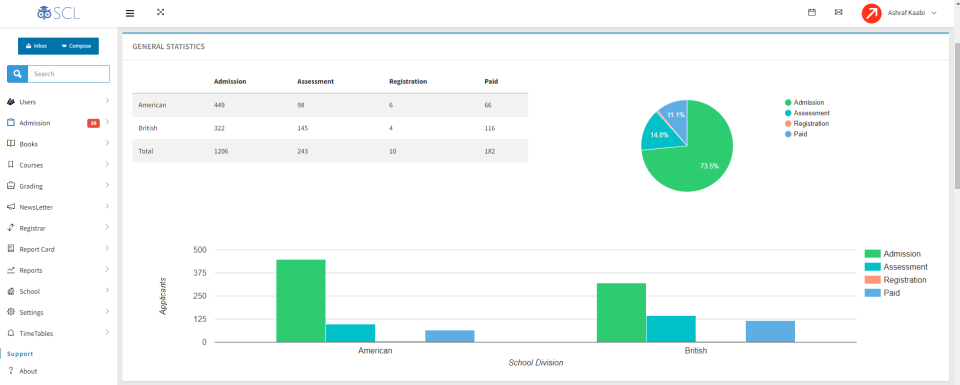Click the magnifier search icon button

(17, 74)
